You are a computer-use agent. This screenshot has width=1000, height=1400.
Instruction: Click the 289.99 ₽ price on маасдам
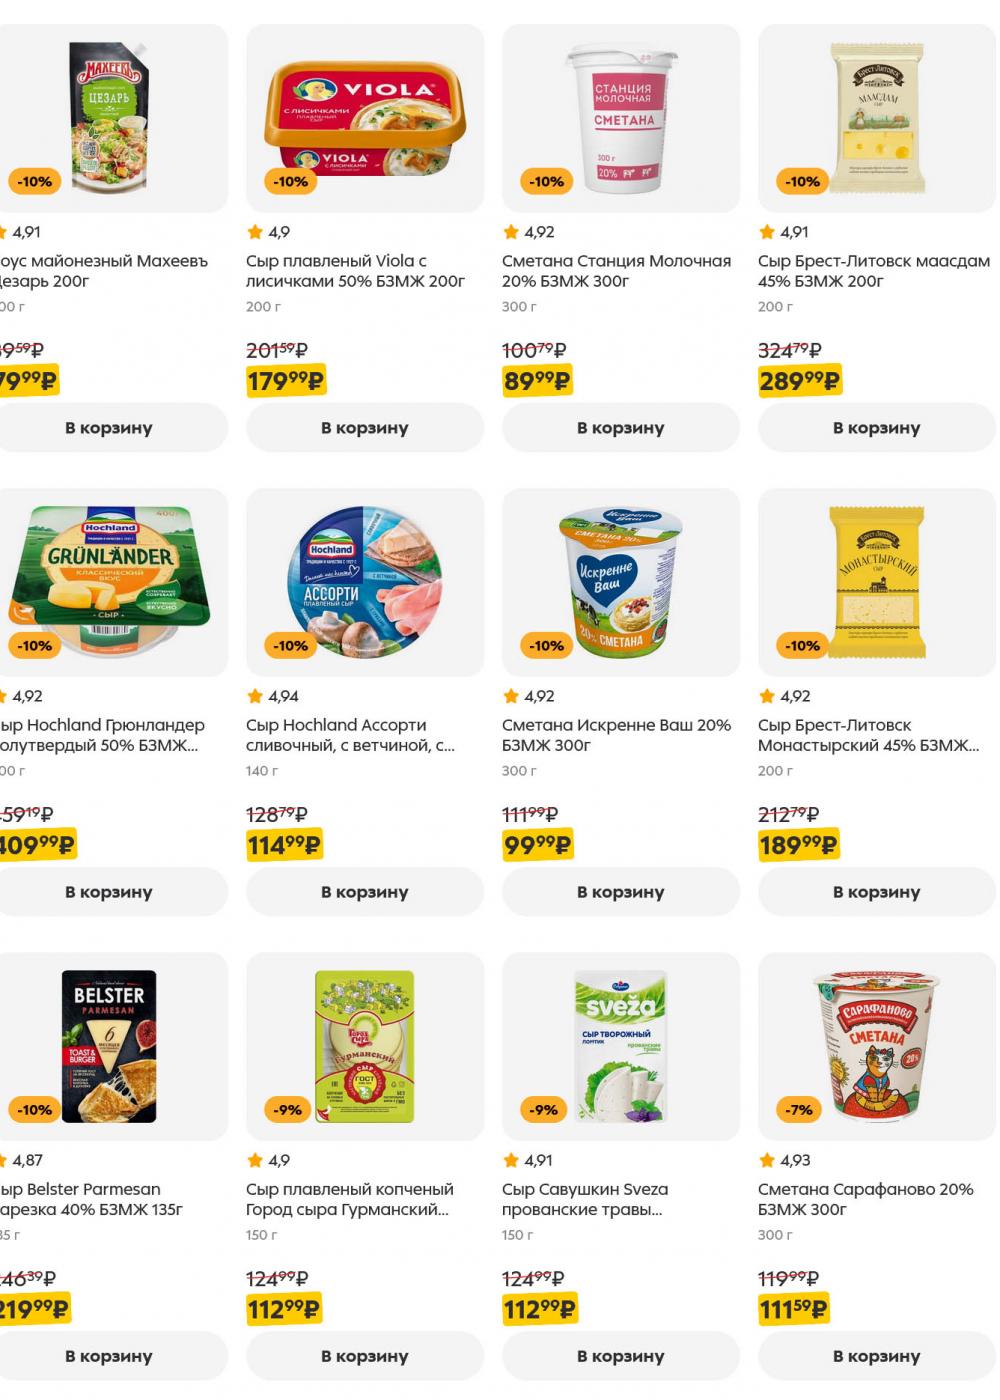[x=800, y=381]
